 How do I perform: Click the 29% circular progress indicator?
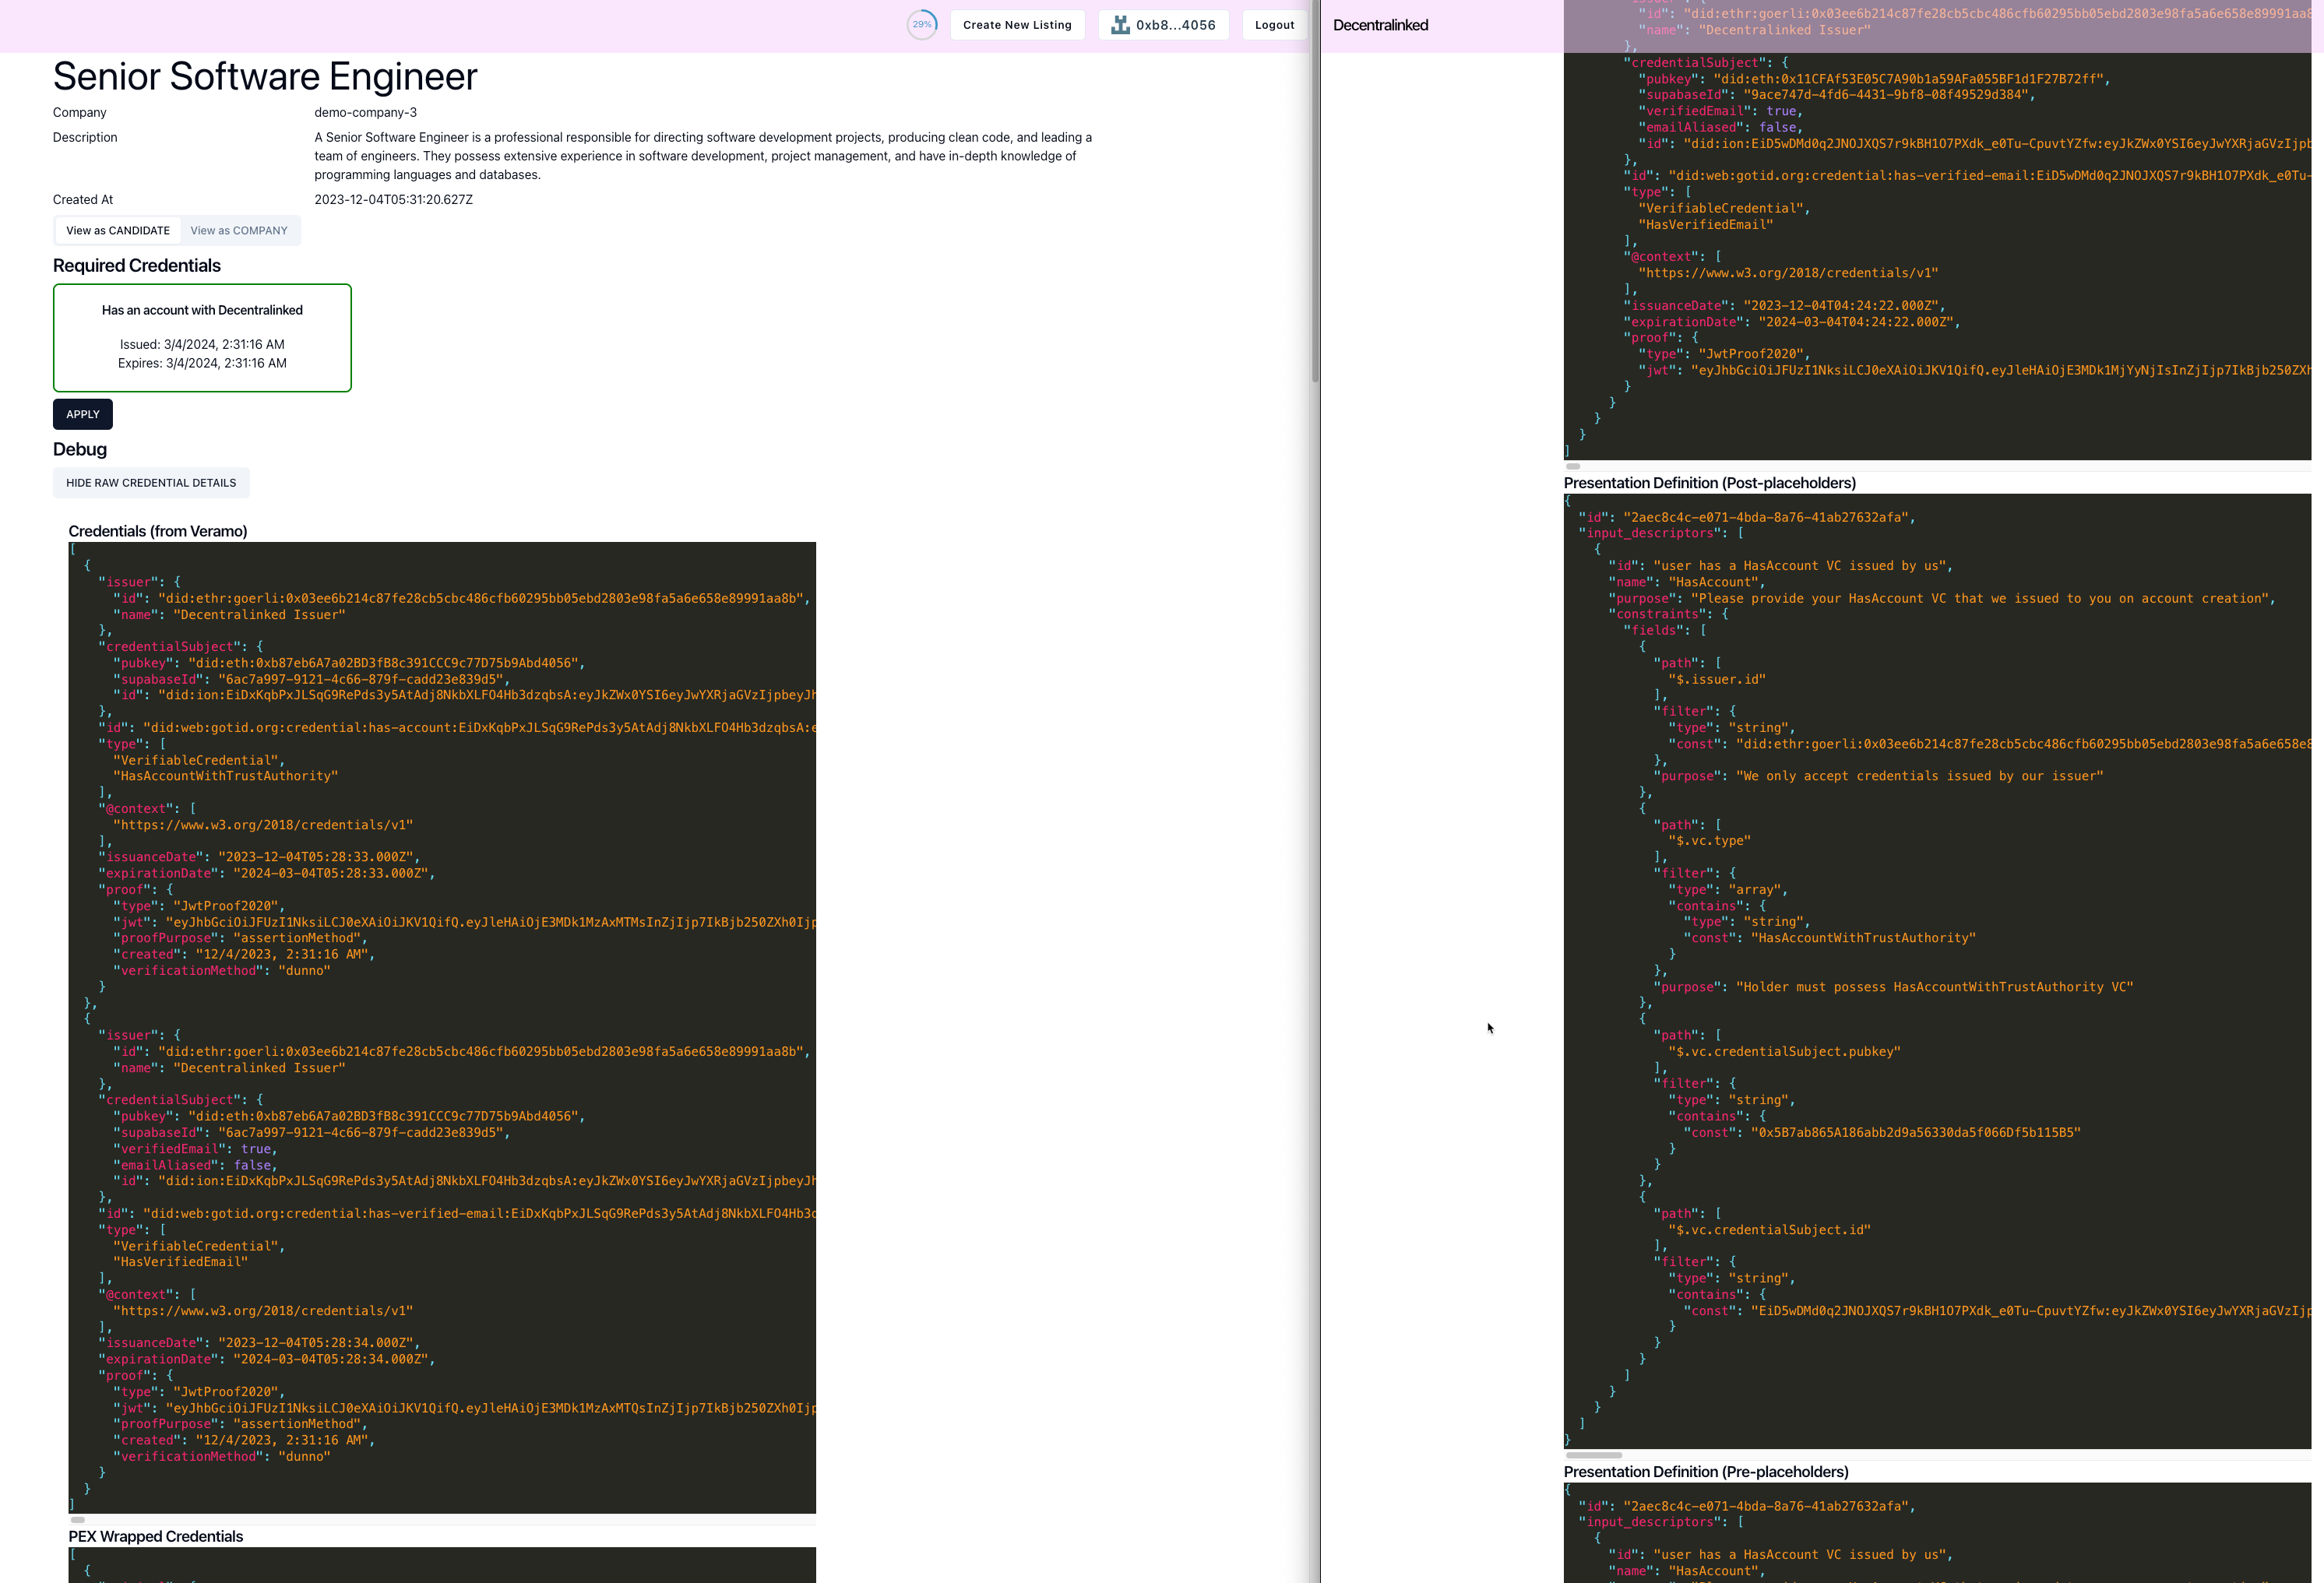pyautogui.click(x=921, y=25)
